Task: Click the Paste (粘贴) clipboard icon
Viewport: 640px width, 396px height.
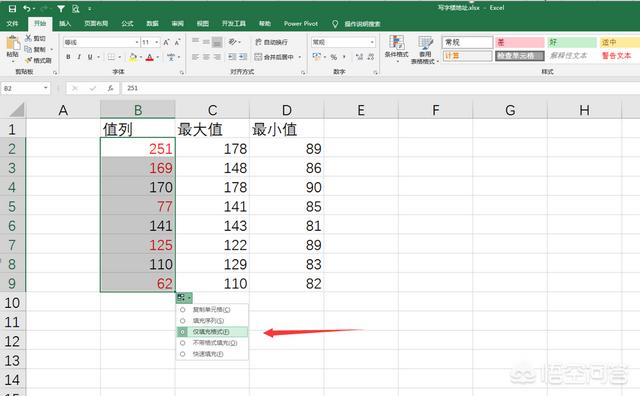Action: point(13,43)
